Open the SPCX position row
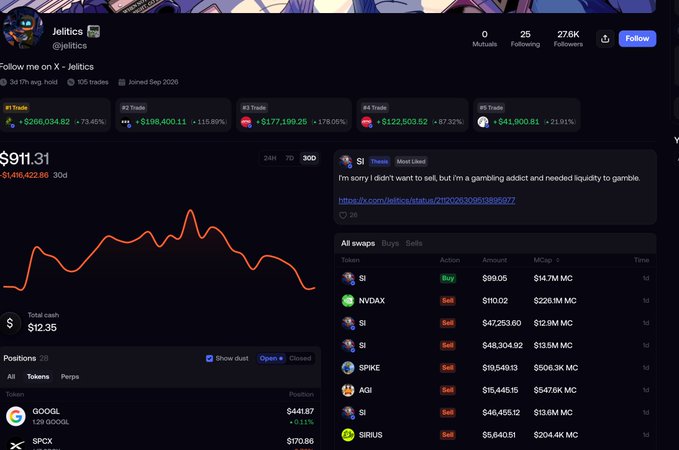 [160, 442]
